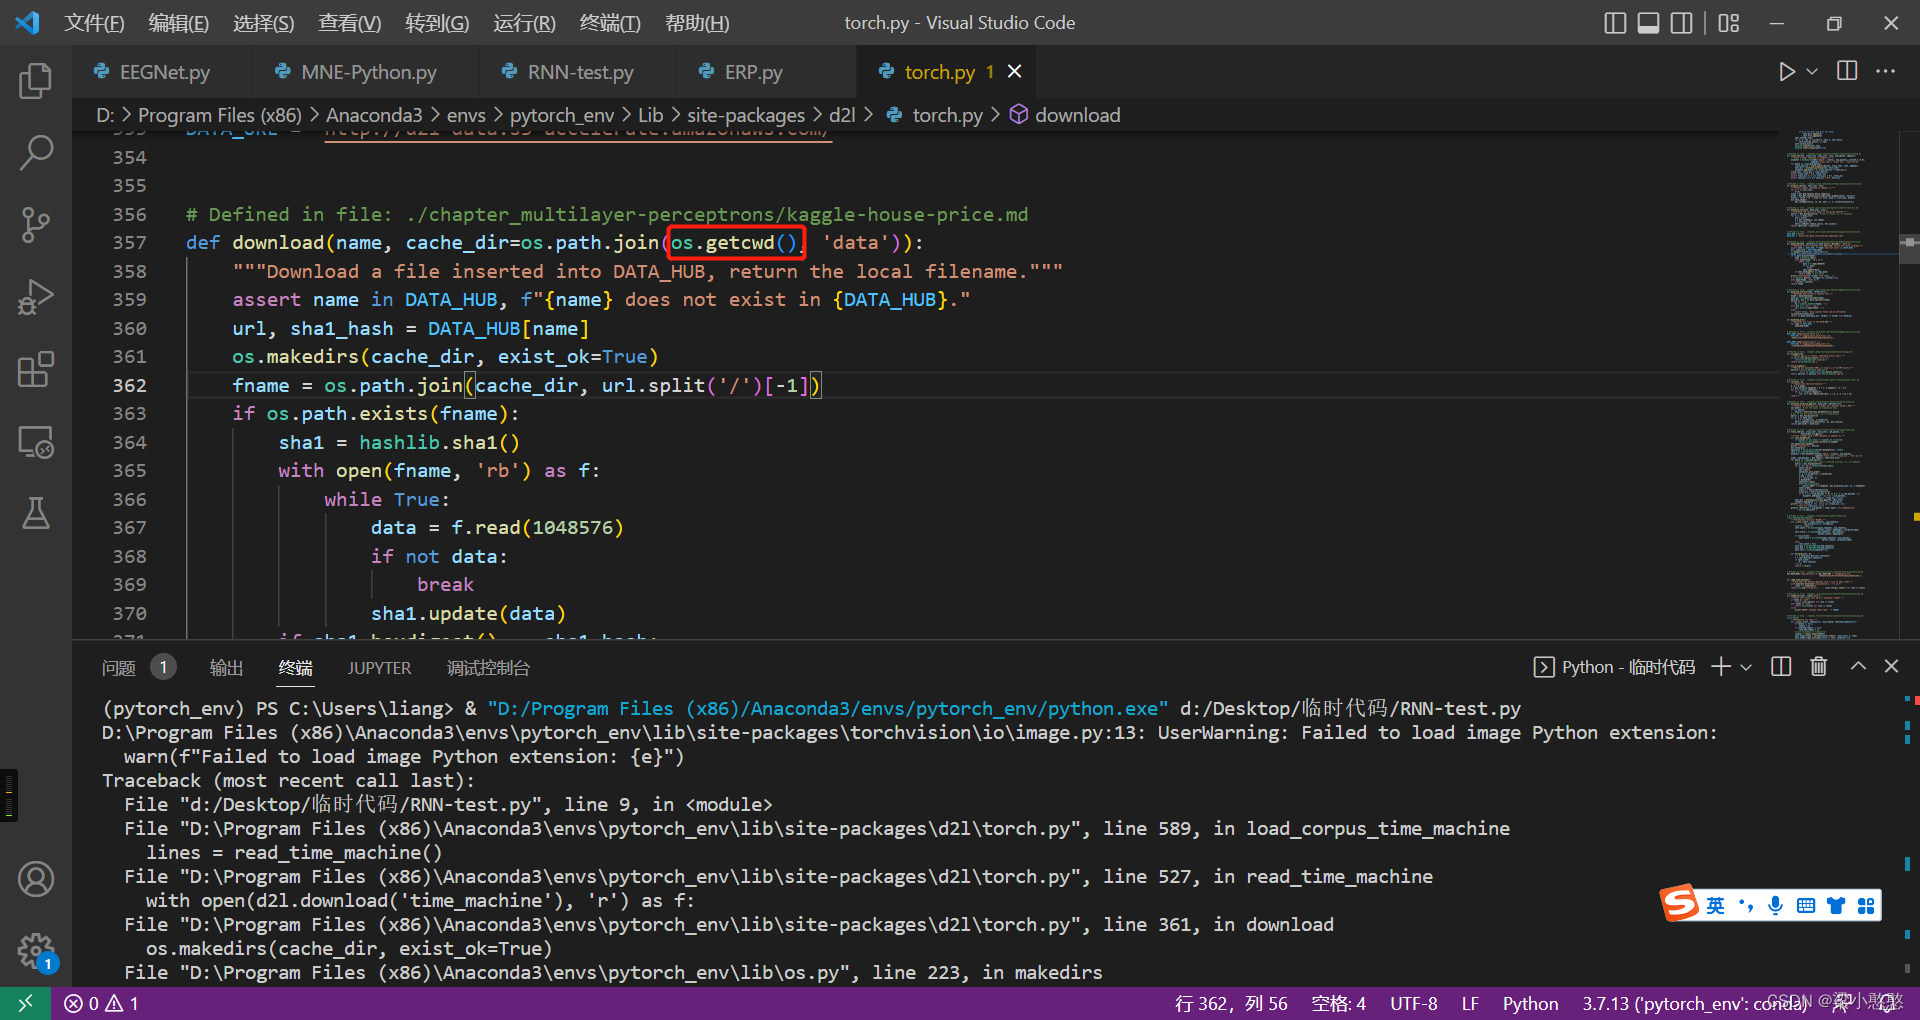The image size is (1920, 1020).
Task: Click the remote window indicator in status bar
Action: 25,1003
